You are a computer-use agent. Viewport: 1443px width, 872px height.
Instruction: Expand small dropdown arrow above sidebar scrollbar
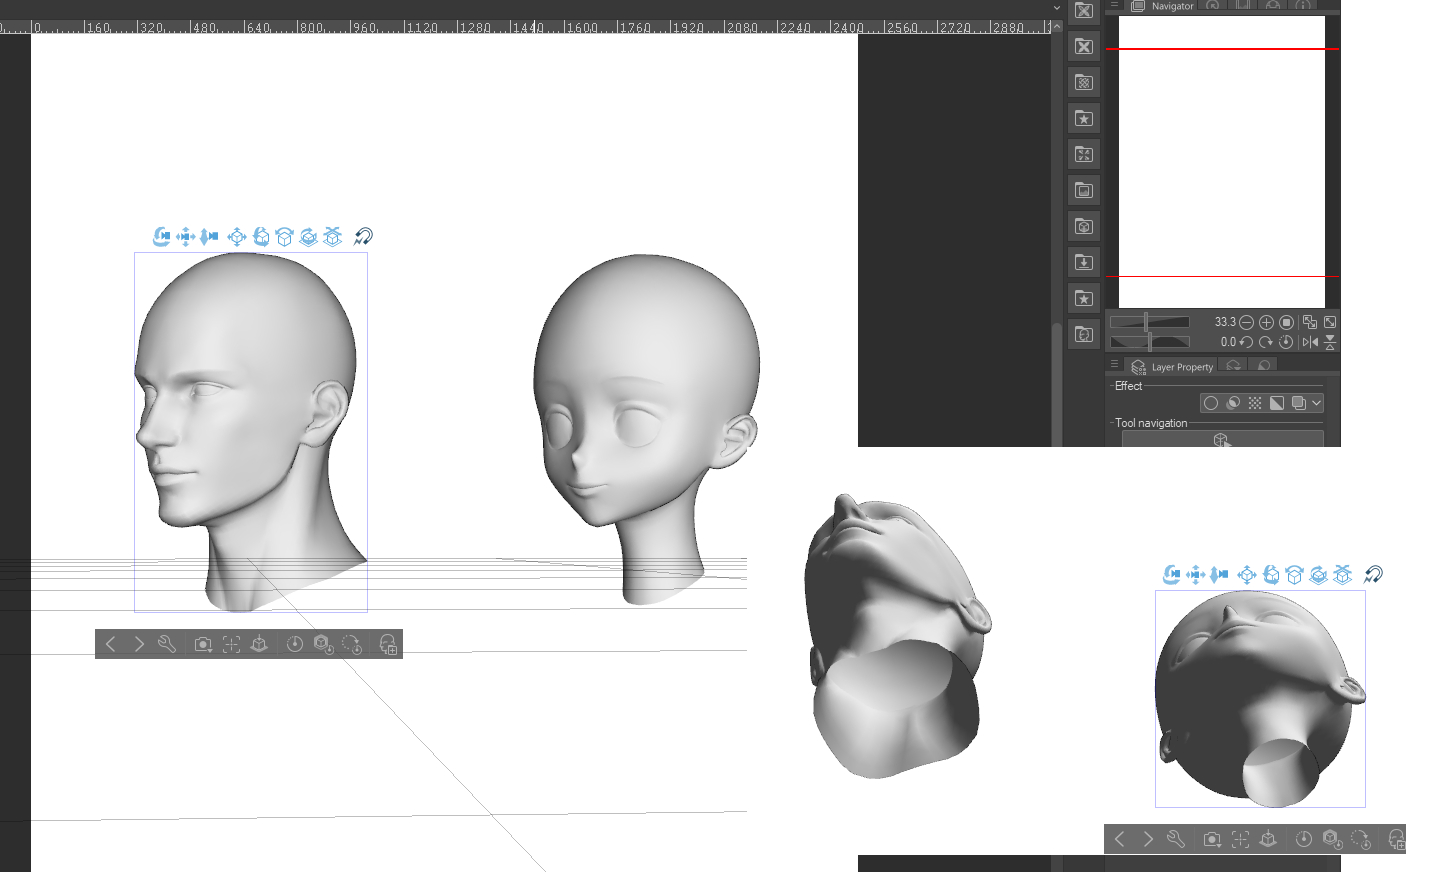point(1057,7)
